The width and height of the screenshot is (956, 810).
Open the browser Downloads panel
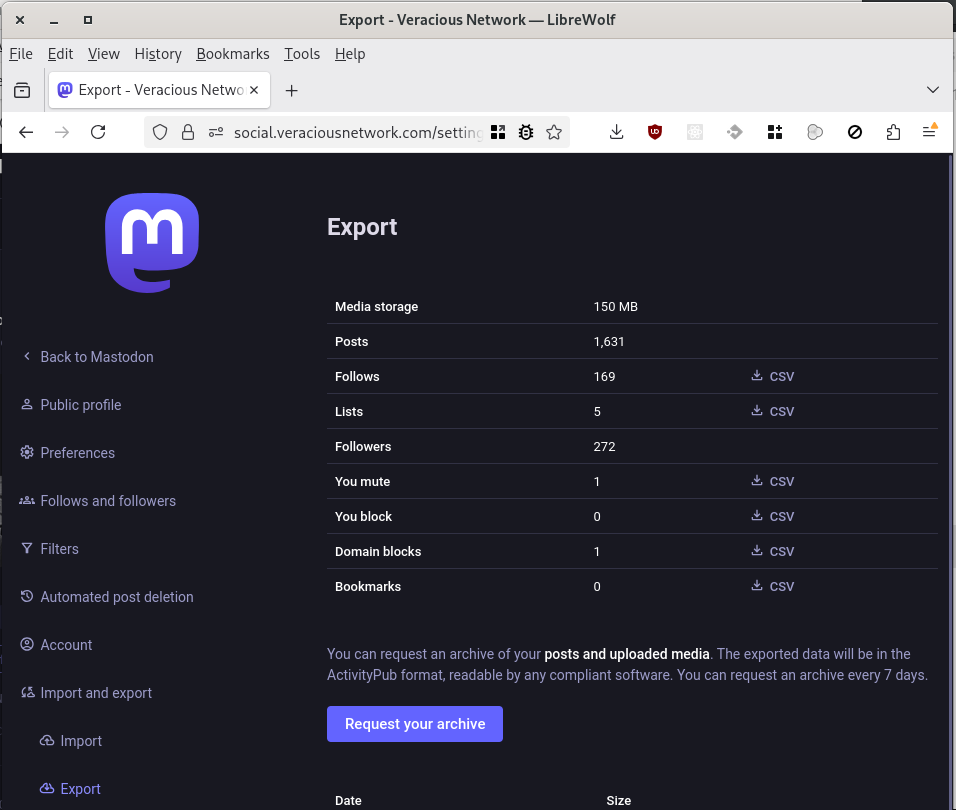(617, 132)
